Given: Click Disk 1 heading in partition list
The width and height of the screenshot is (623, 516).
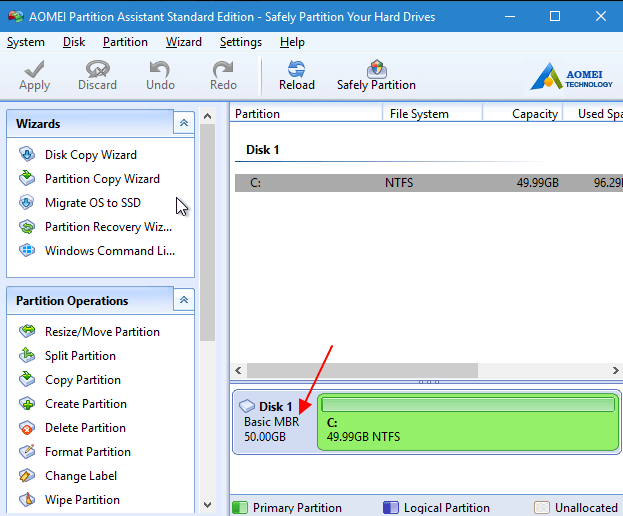Looking at the screenshot, I should [263, 150].
